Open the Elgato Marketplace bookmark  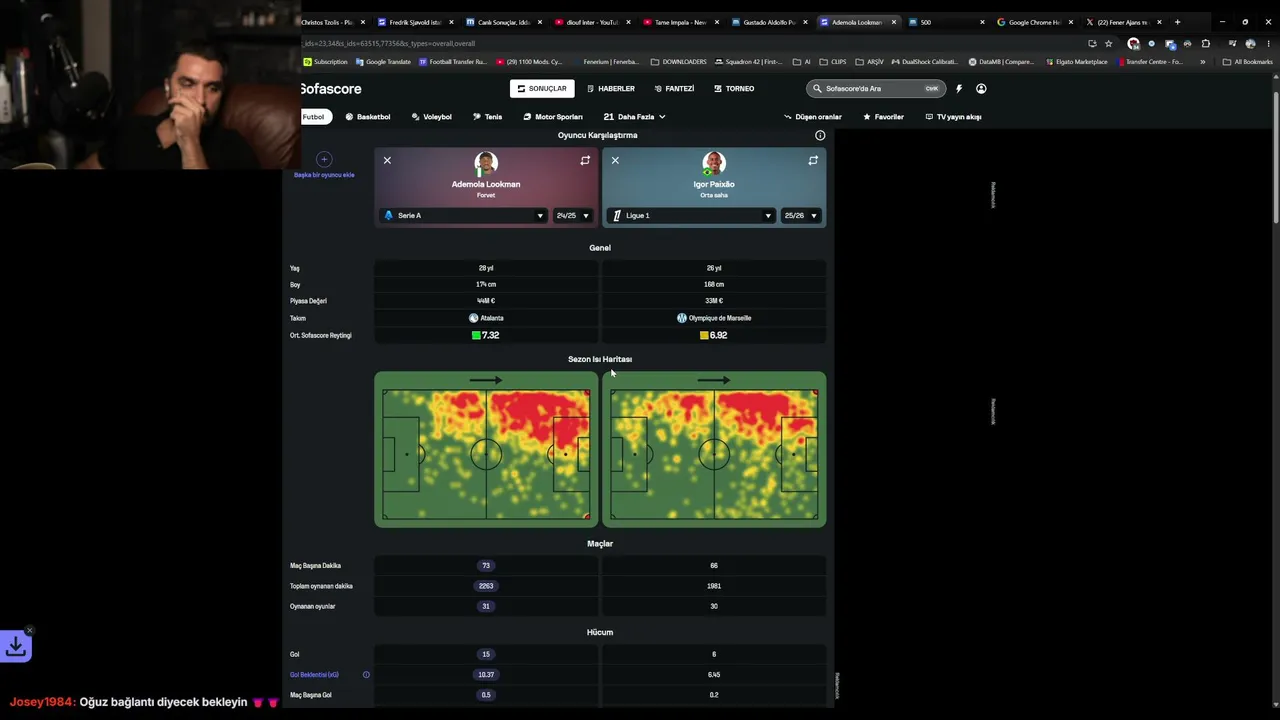coord(1076,62)
